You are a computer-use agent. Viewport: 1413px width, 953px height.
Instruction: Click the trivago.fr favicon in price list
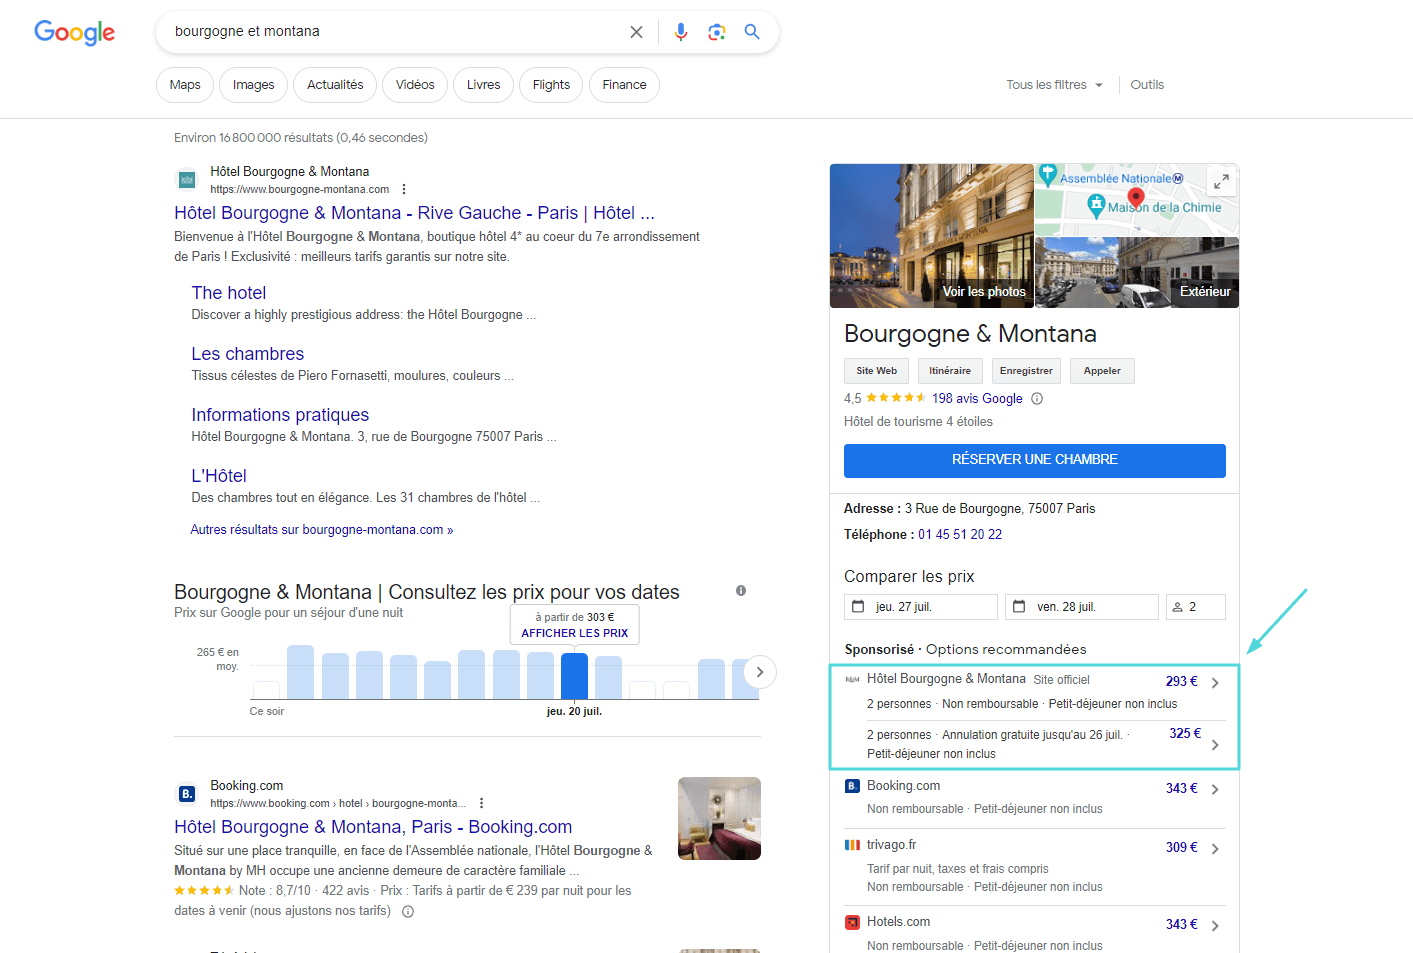852,845
